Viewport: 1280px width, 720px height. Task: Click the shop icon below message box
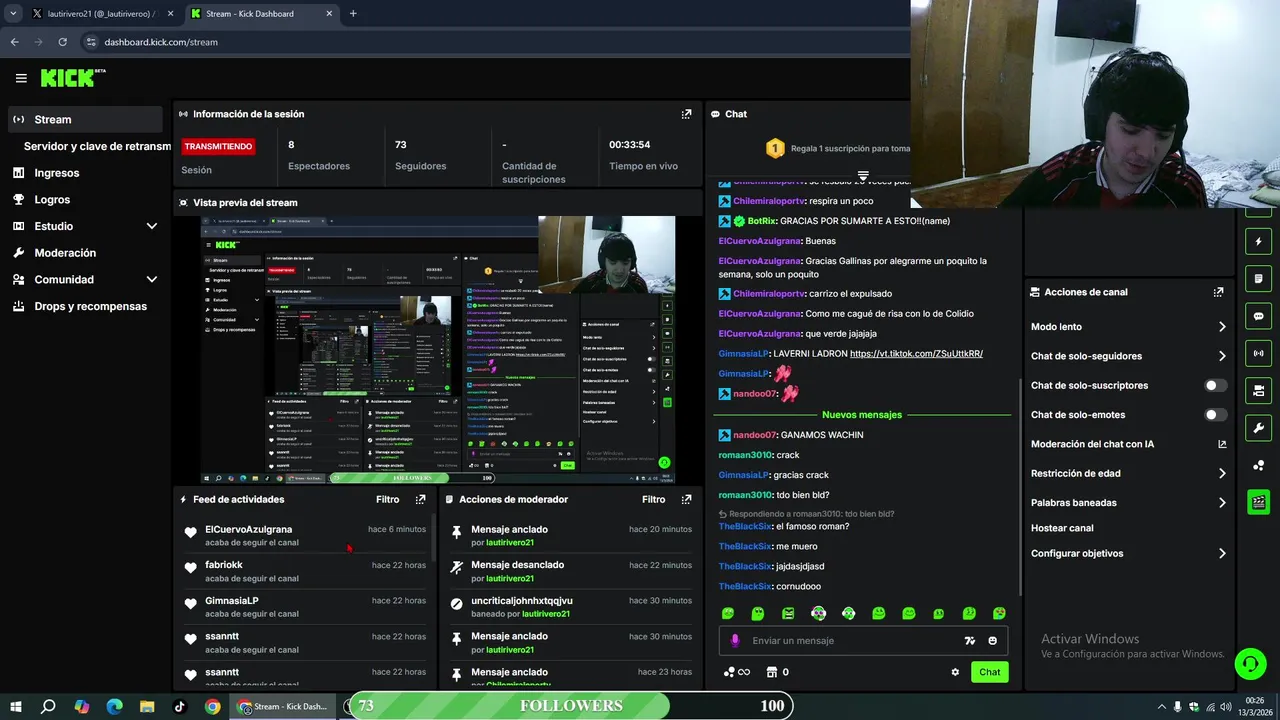[x=771, y=672]
